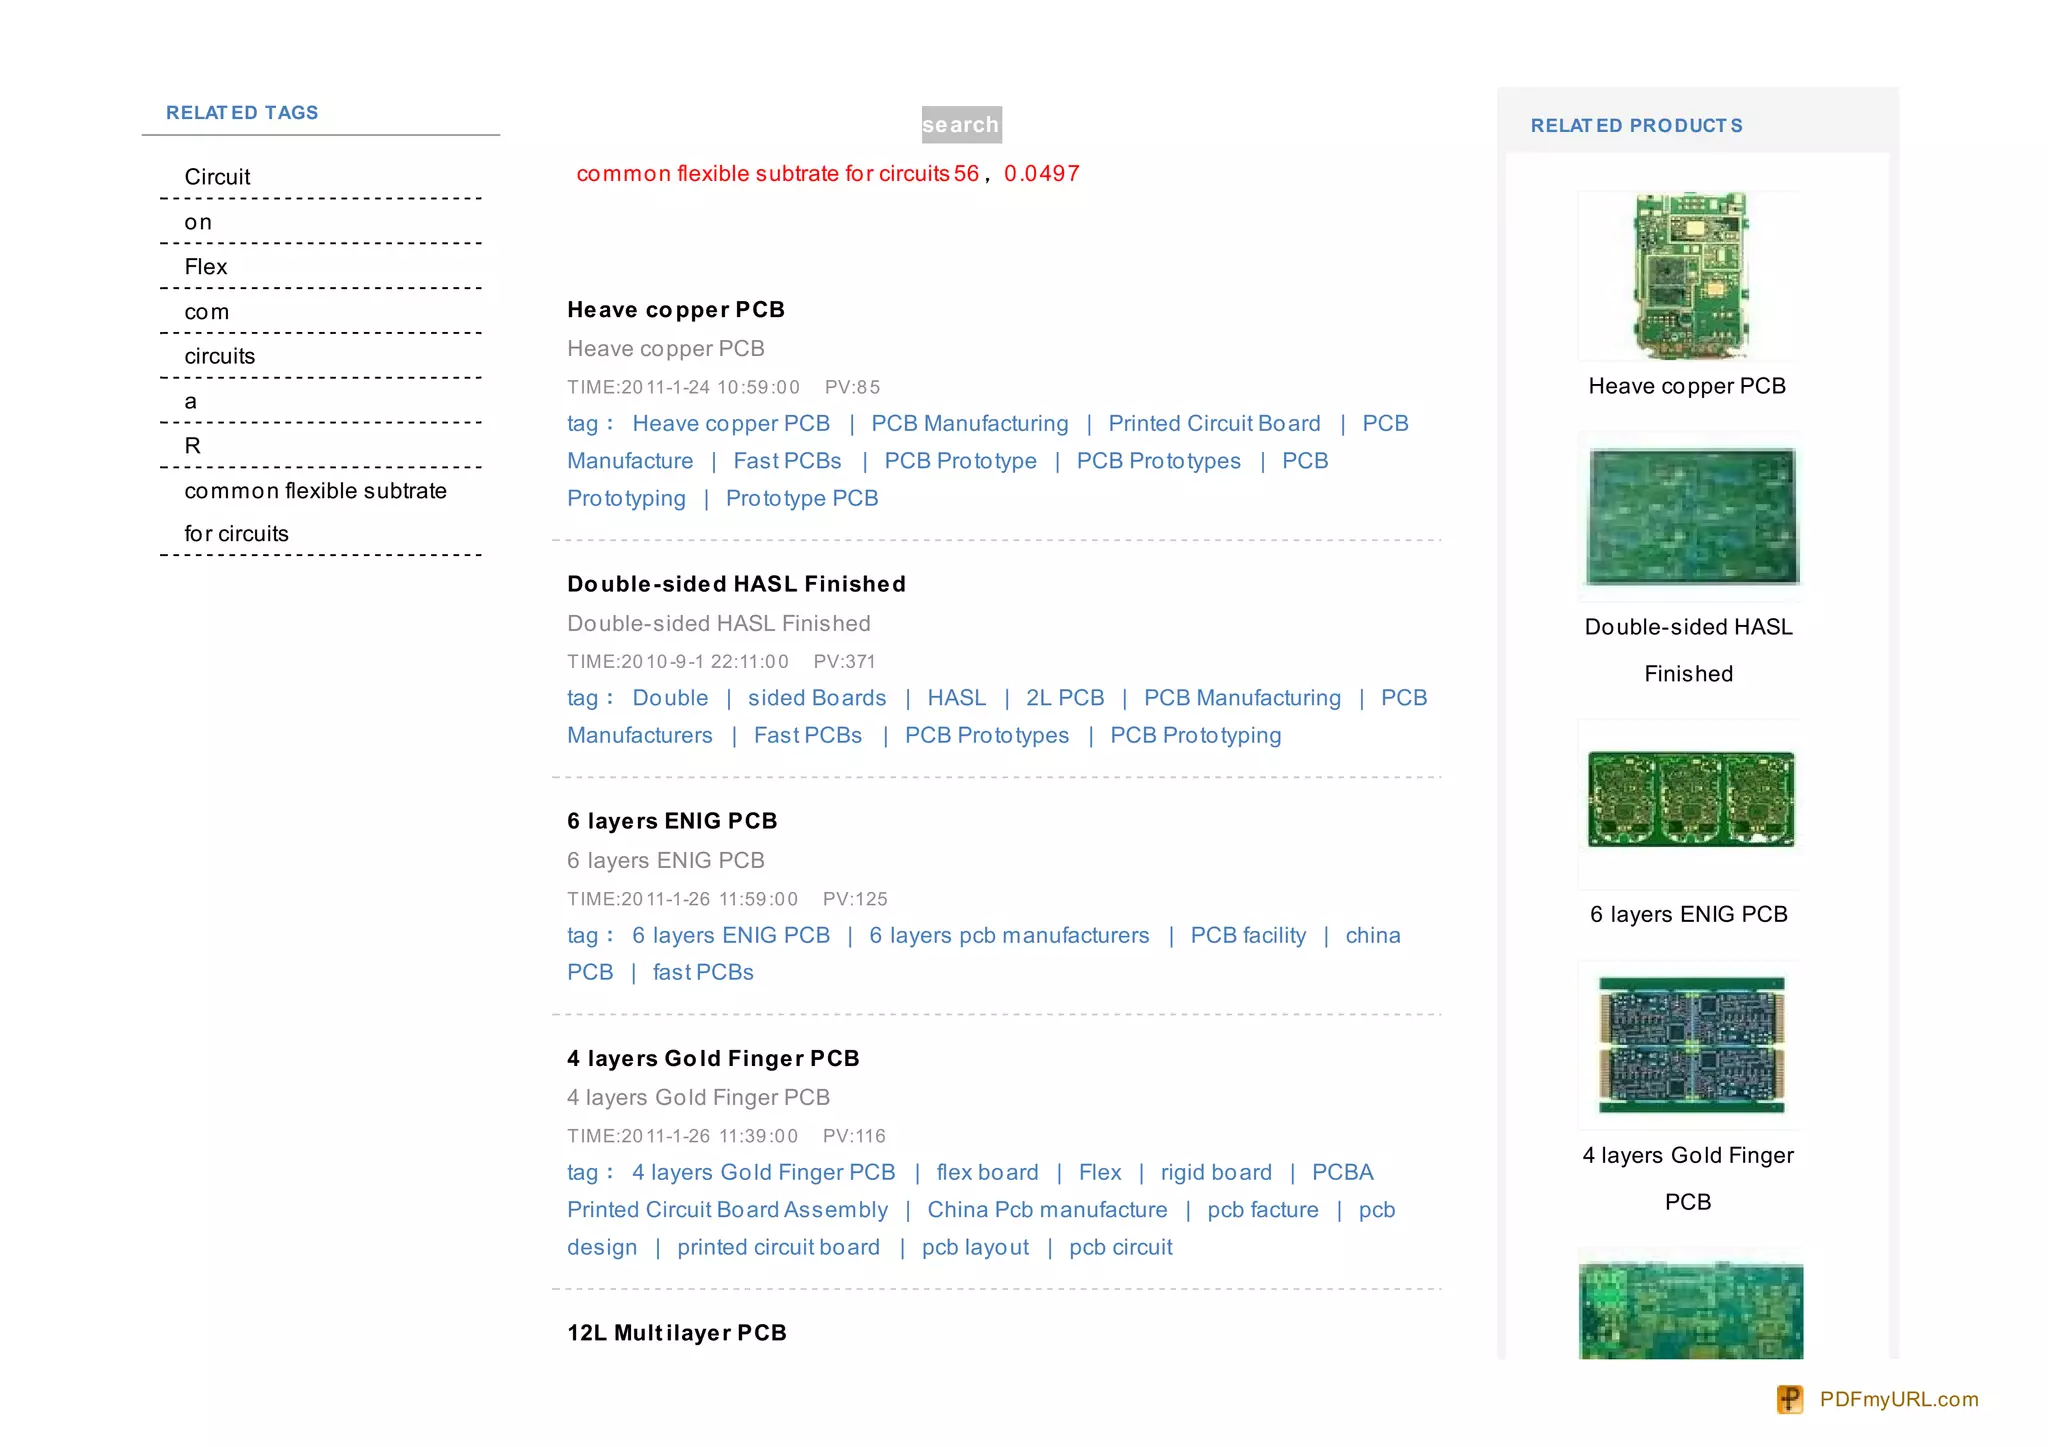Click the flex board tag link
The image size is (2048, 1447).
coord(987,1173)
